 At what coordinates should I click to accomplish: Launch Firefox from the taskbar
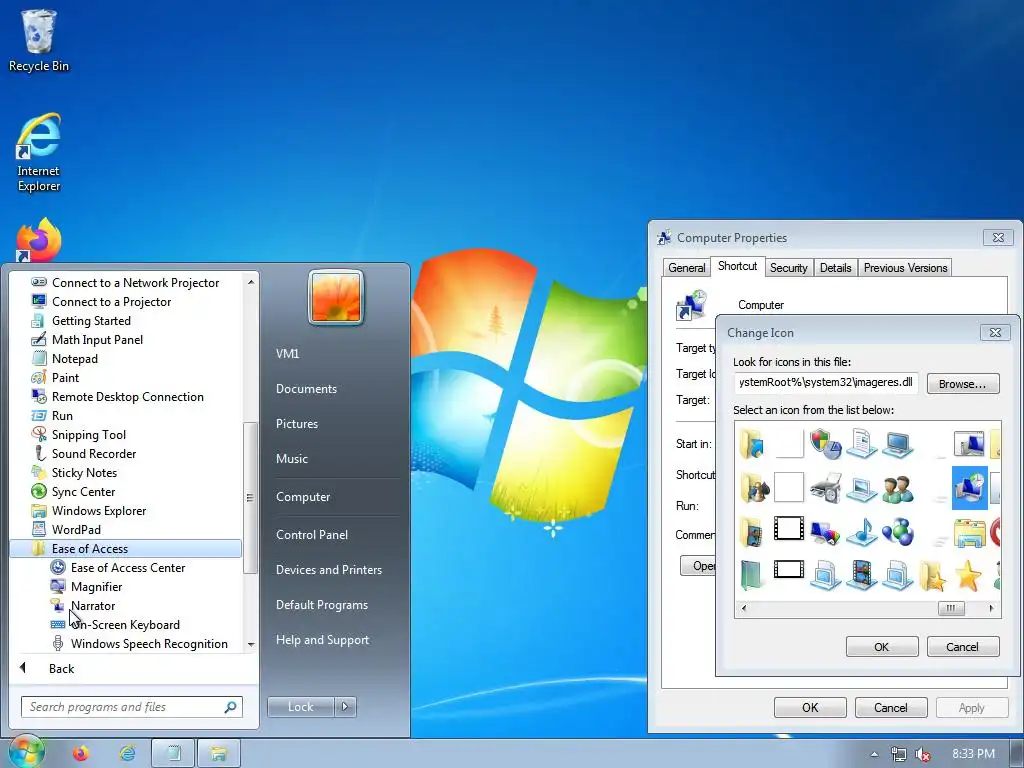(x=81, y=754)
